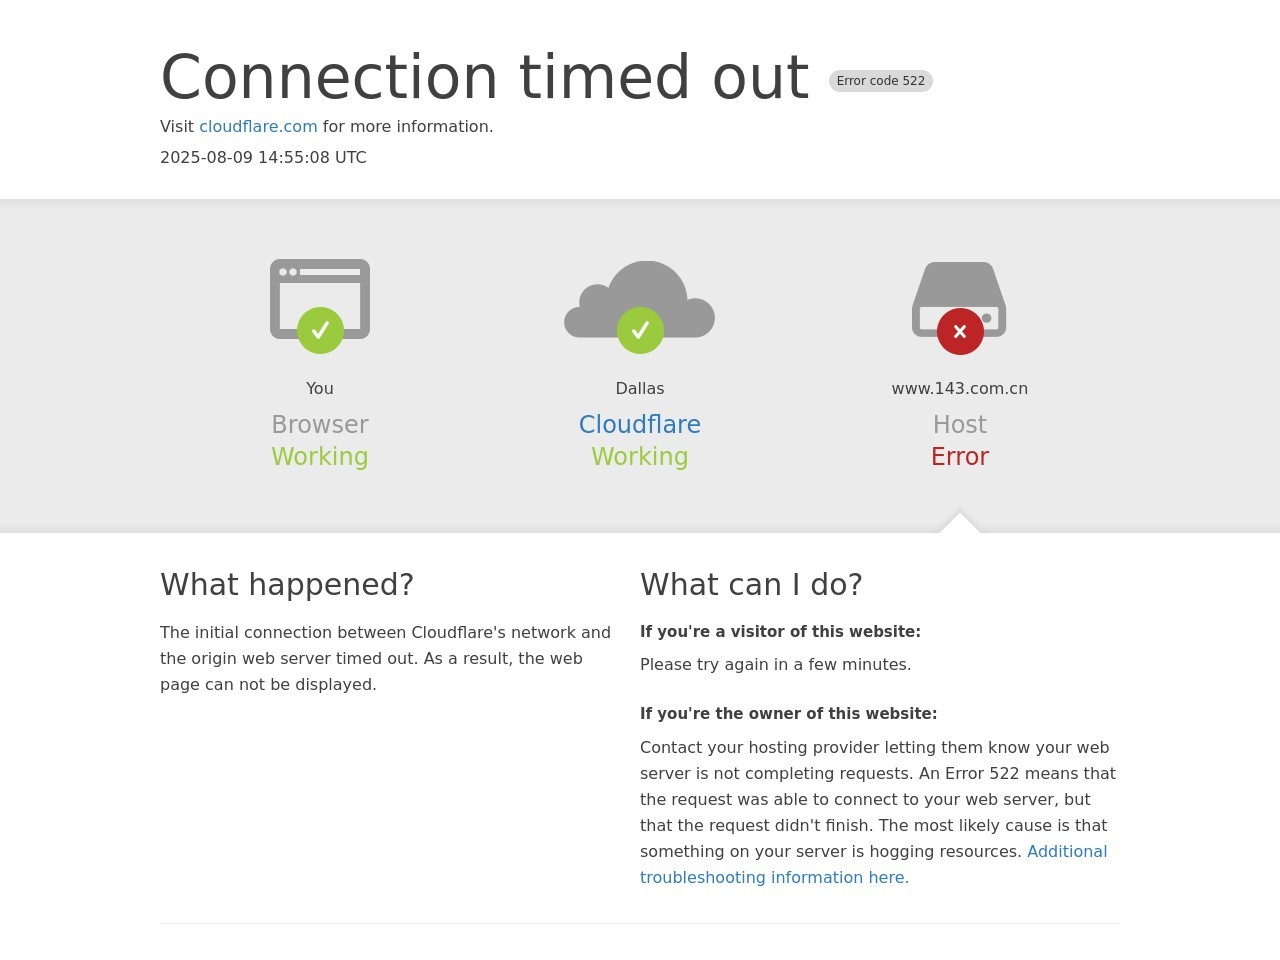
Task: Click the Connection timed out heading
Action: pyautogui.click(x=485, y=77)
